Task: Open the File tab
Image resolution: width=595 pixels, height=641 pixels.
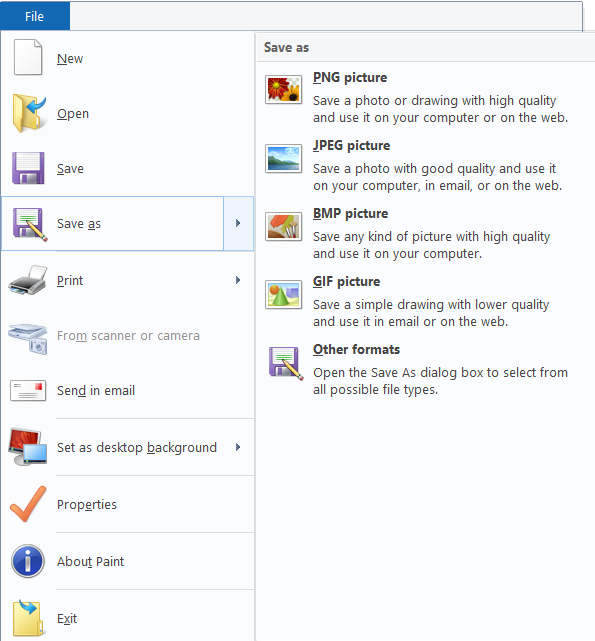Action: (35, 16)
